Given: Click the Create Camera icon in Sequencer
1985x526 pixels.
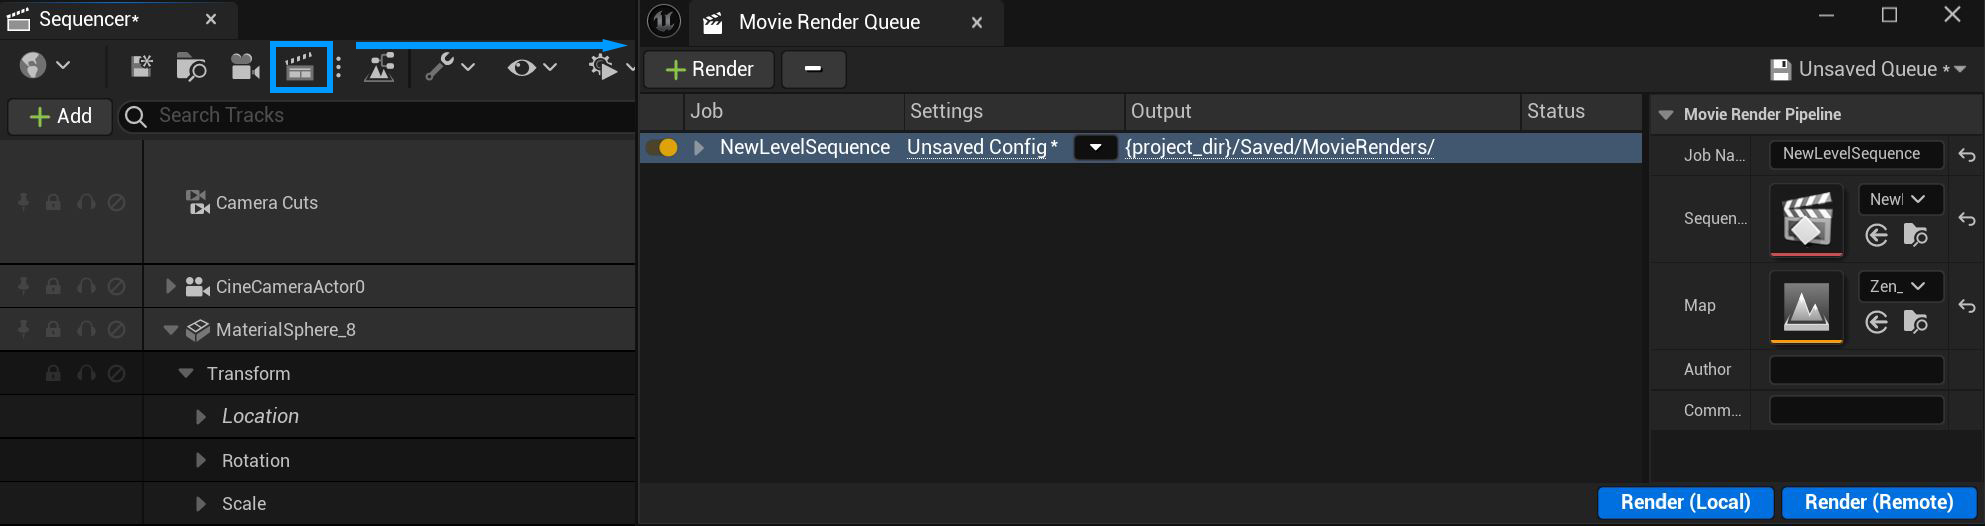Looking at the screenshot, I should [x=244, y=67].
